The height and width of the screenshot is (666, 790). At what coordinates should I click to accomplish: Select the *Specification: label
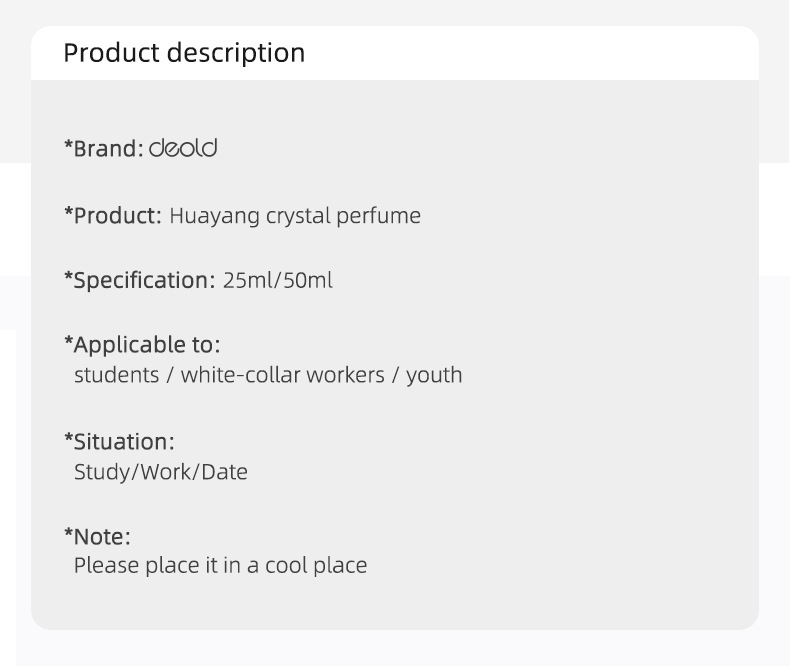139,280
